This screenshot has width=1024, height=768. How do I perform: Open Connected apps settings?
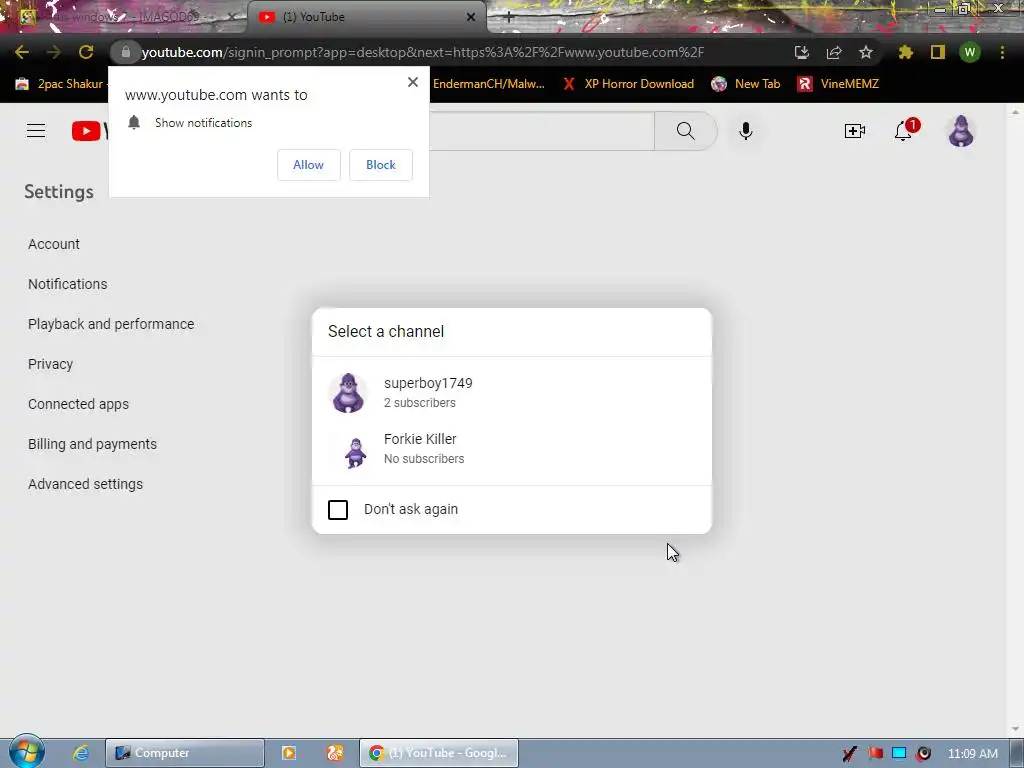click(x=78, y=404)
